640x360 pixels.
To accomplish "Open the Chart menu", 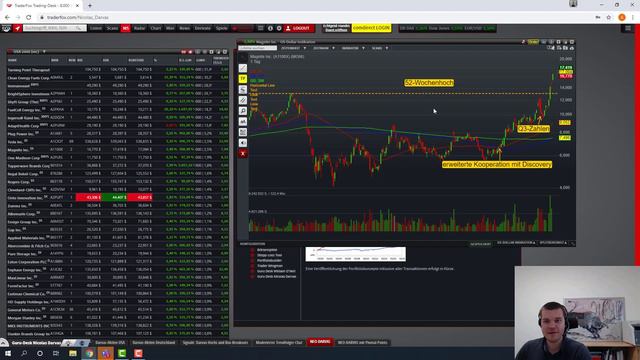I will pos(156,28).
